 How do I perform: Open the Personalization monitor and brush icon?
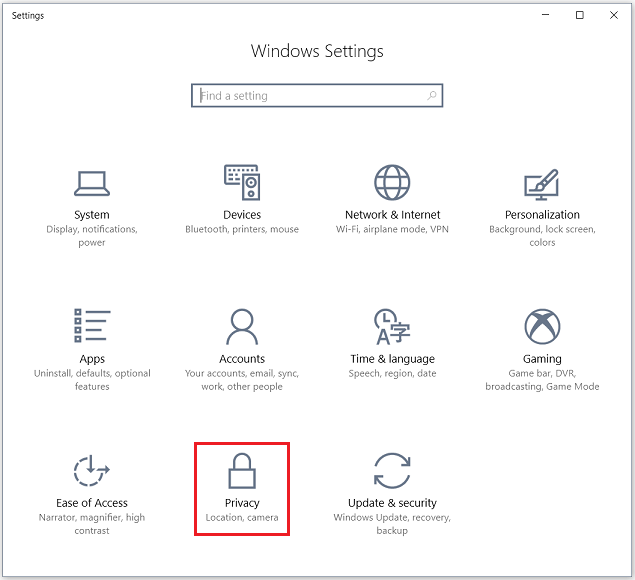[x=542, y=184]
